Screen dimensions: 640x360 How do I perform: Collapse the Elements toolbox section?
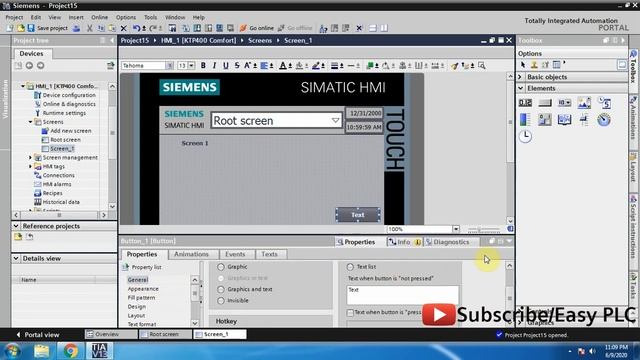tap(520, 88)
